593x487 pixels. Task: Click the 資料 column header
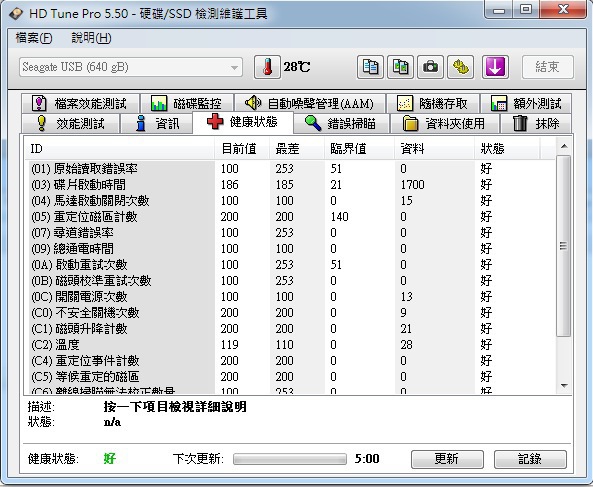tap(435, 149)
